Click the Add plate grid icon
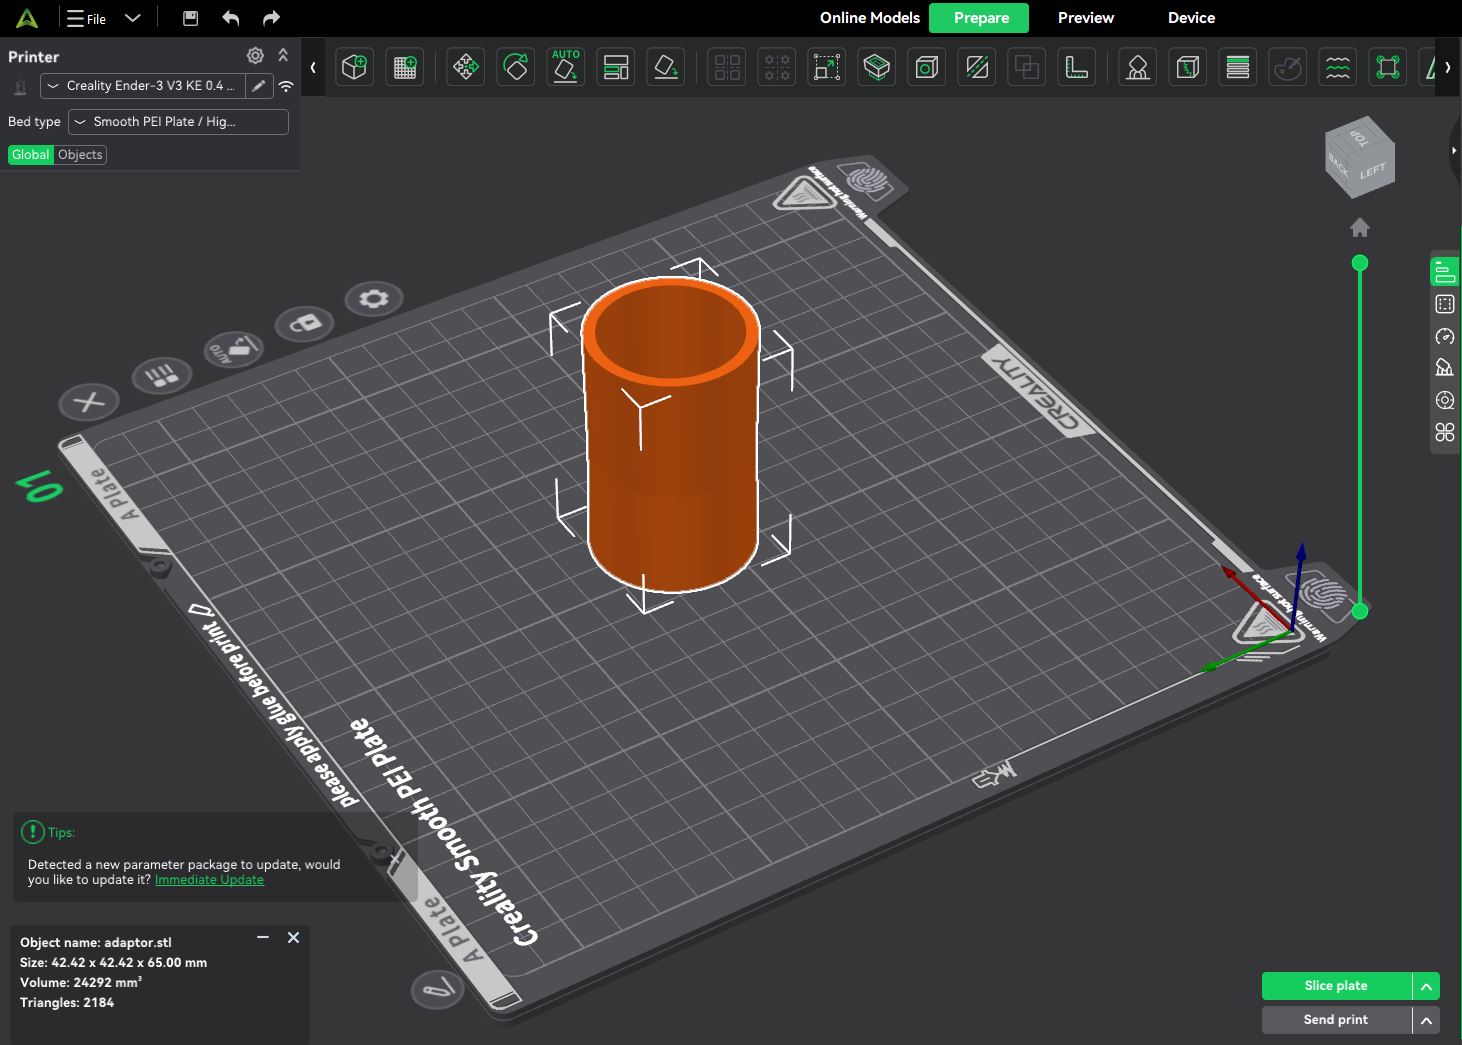Screen dimensions: 1462x1045 coord(405,67)
